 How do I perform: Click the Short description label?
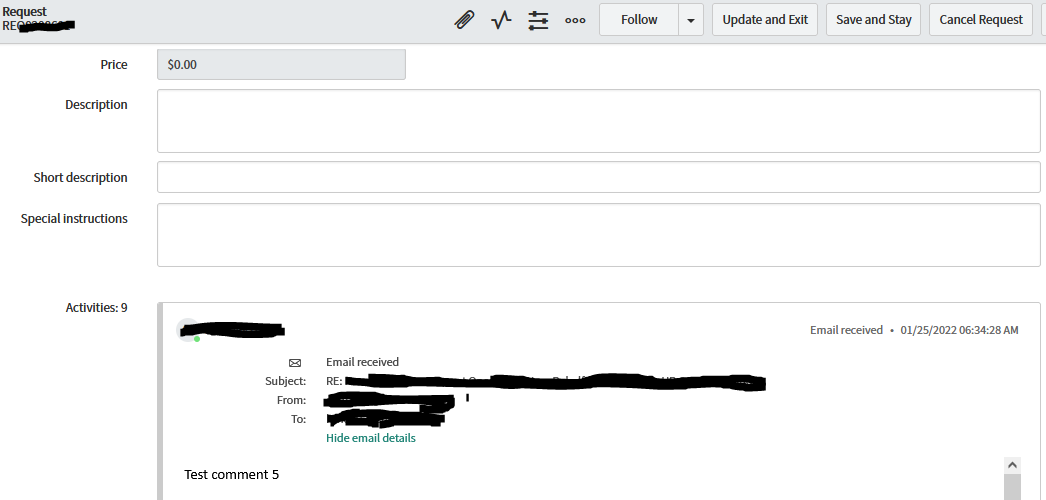81,177
